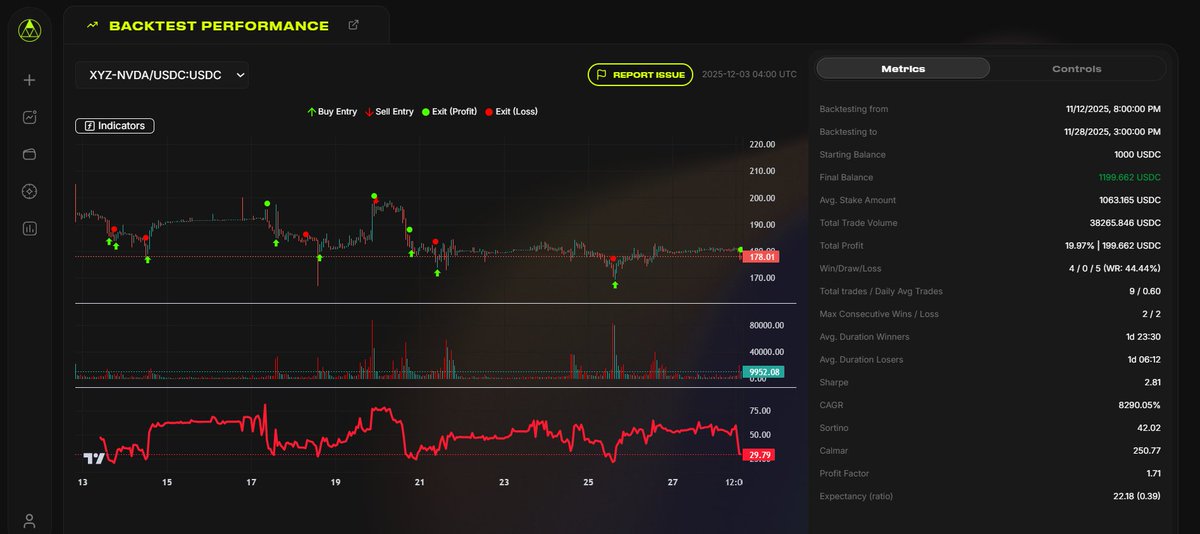Open the XYZ-NVDA/USDC:USDC pair dropdown

tap(162, 74)
